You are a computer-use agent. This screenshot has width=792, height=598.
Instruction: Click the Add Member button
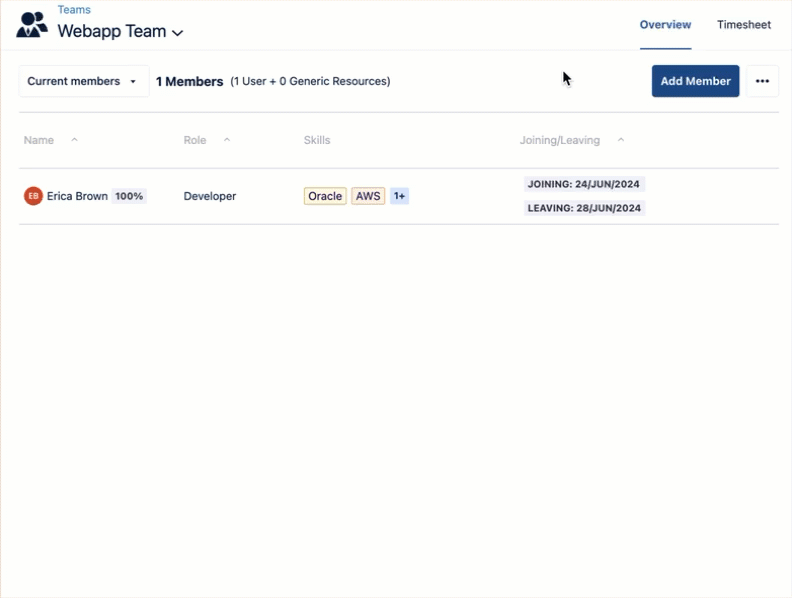(x=695, y=81)
